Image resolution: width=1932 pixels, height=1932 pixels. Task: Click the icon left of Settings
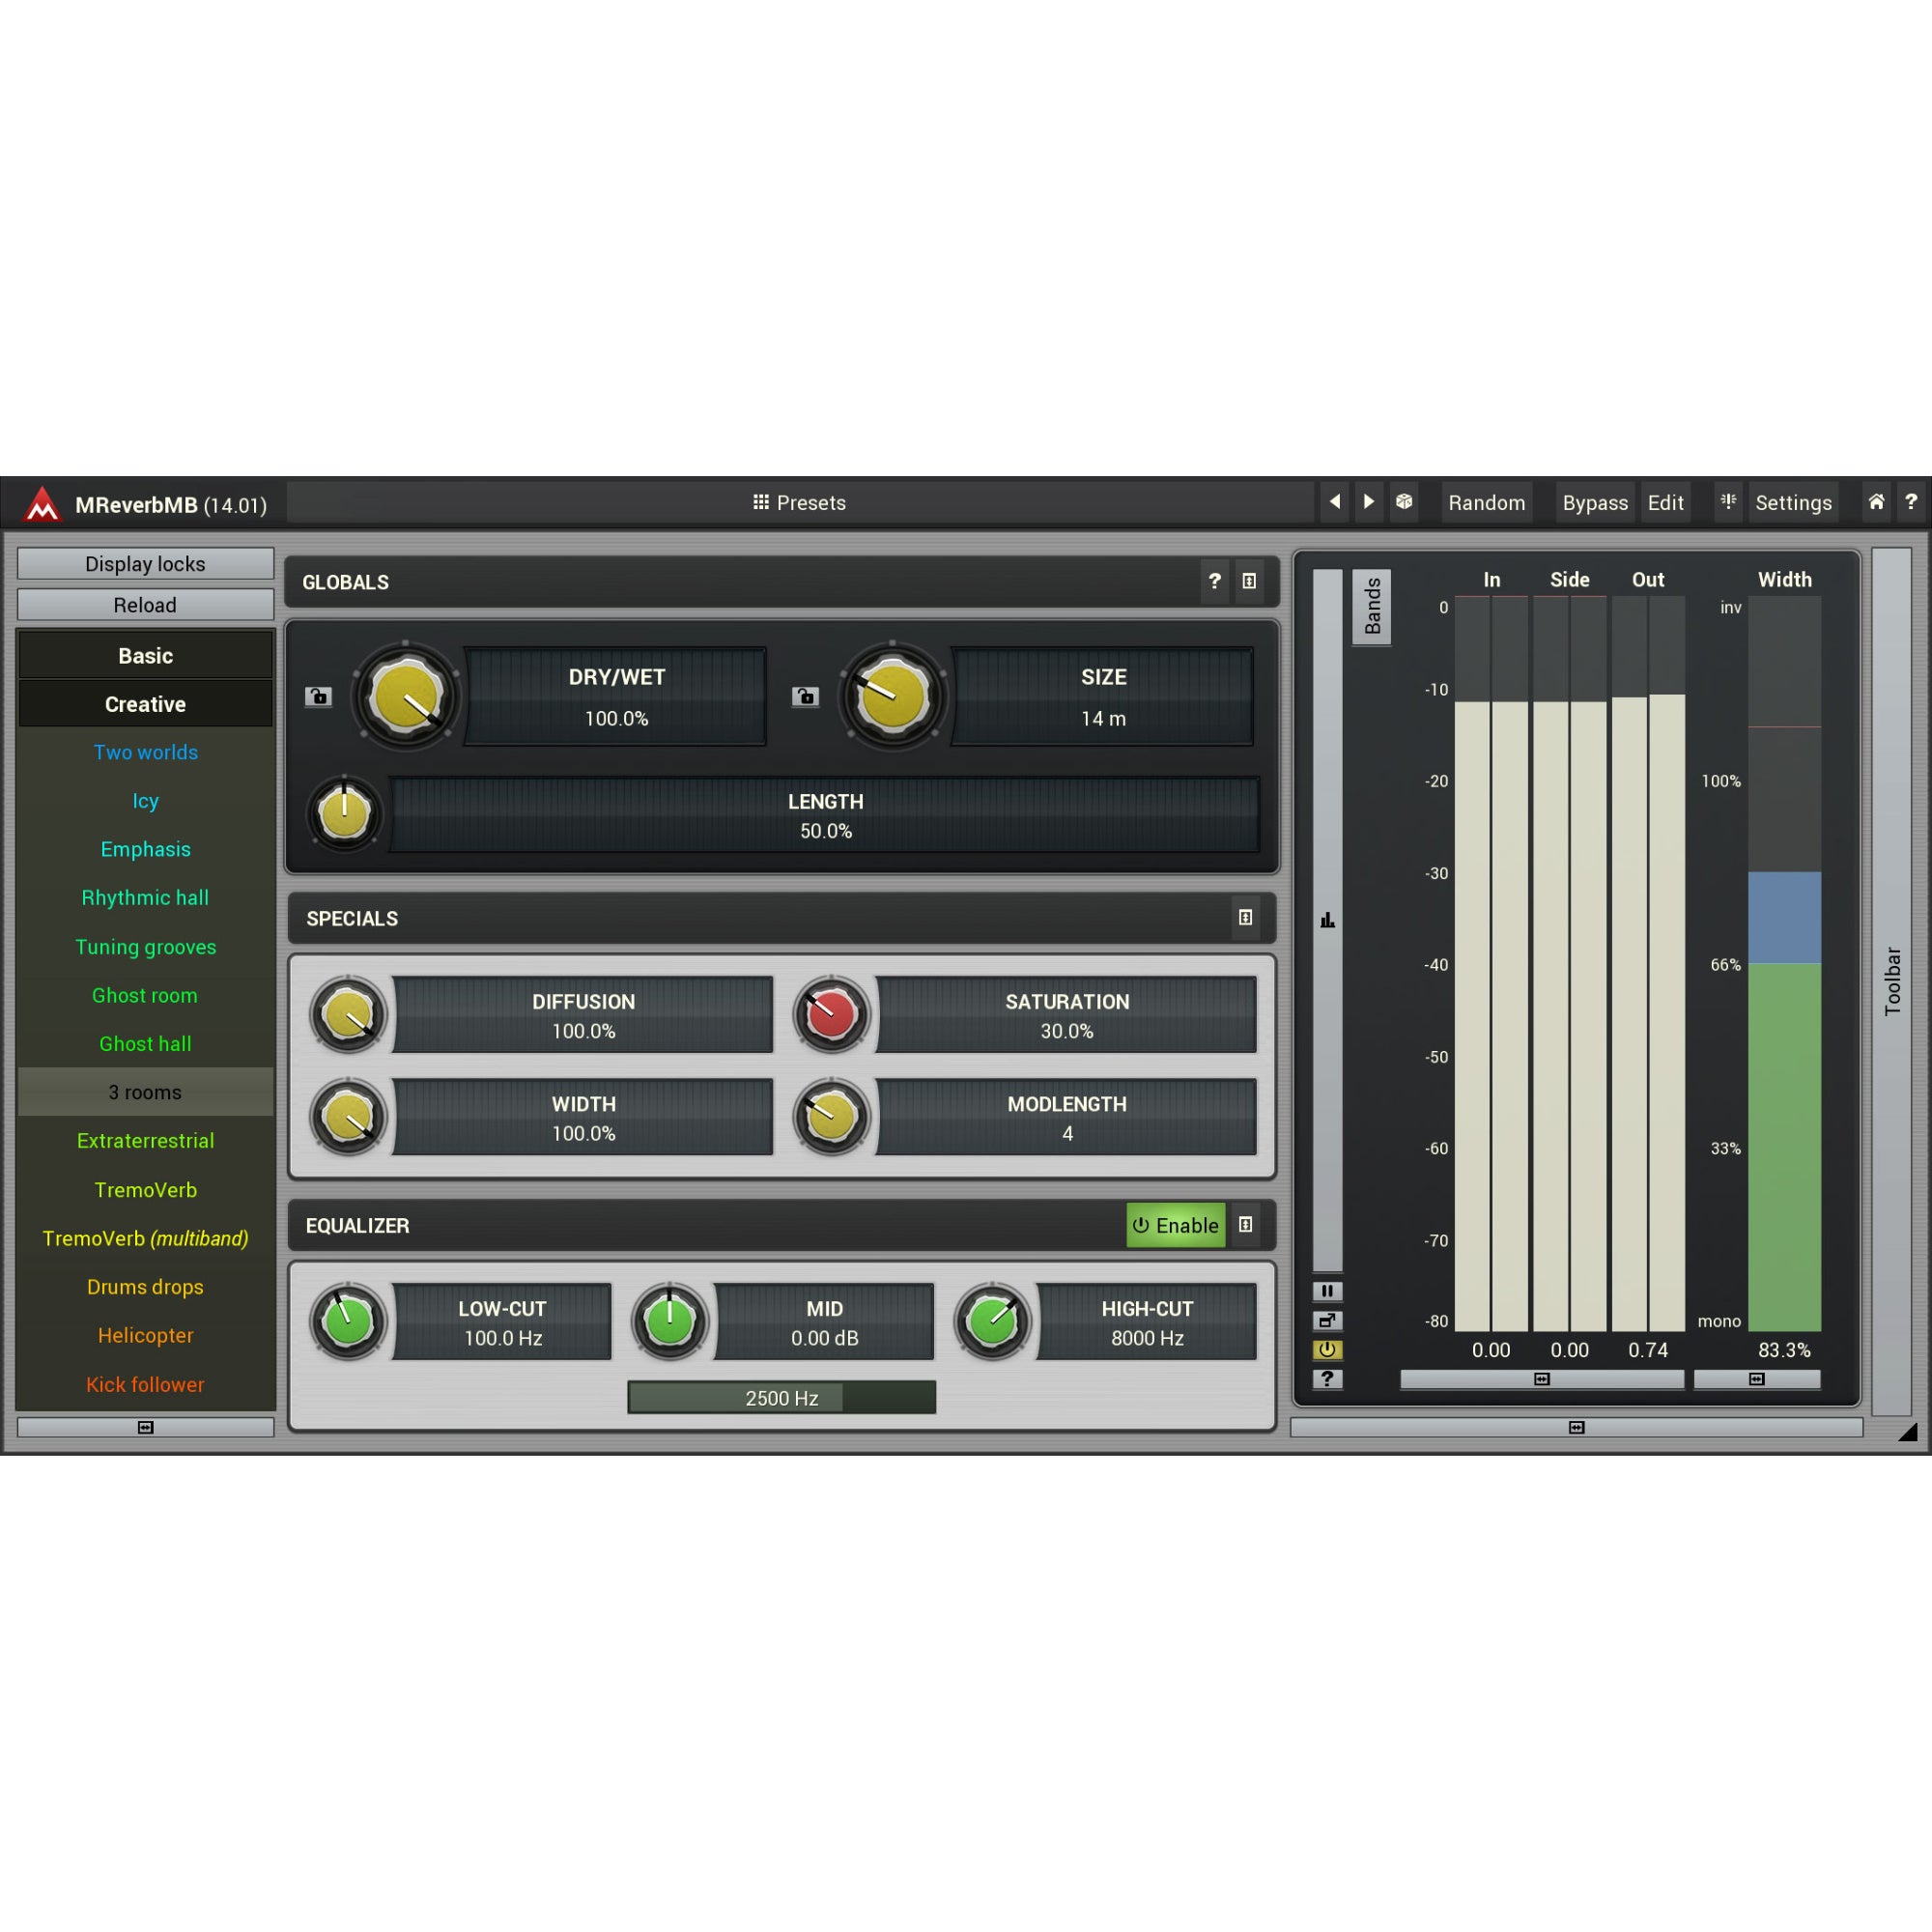tap(1728, 502)
